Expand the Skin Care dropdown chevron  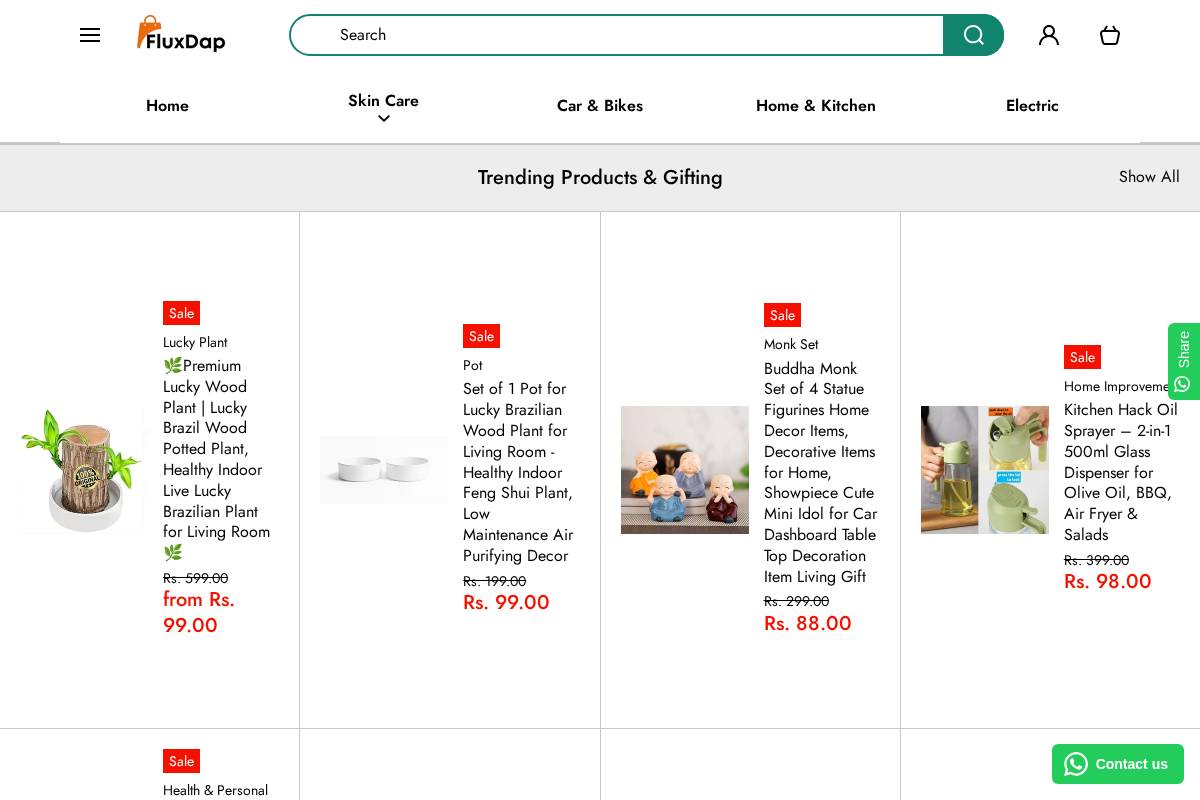pyautogui.click(x=383, y=119)
